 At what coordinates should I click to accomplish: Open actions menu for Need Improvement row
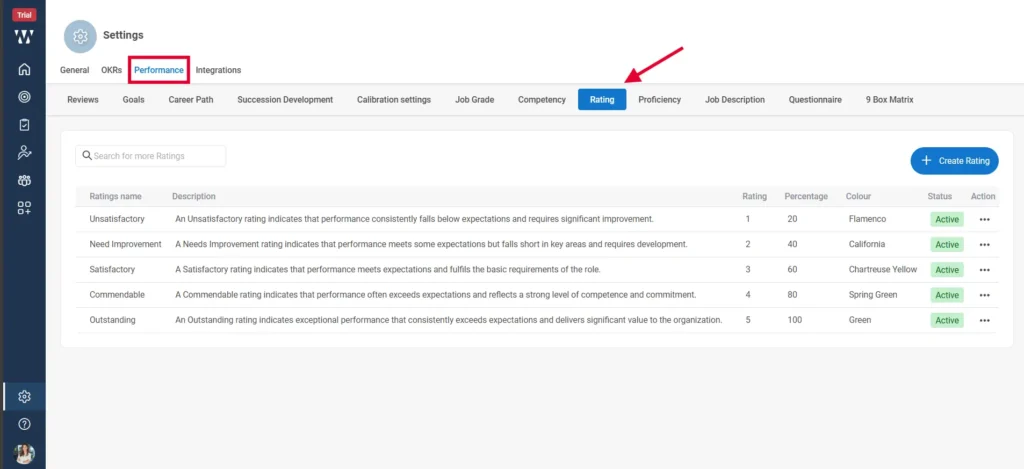click(985, 244)
